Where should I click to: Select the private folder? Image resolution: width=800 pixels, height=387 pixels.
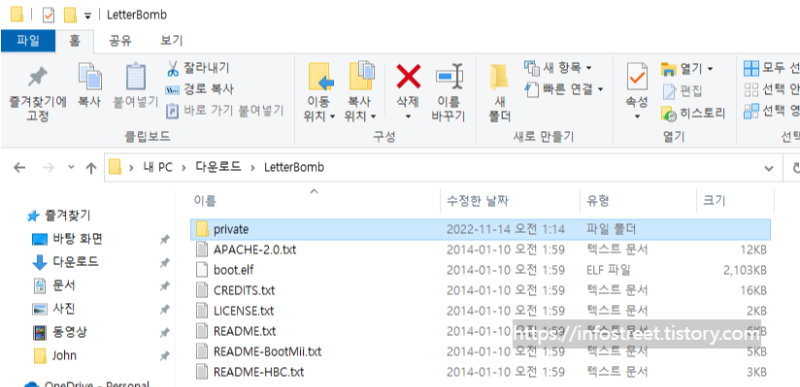point(480,229)
